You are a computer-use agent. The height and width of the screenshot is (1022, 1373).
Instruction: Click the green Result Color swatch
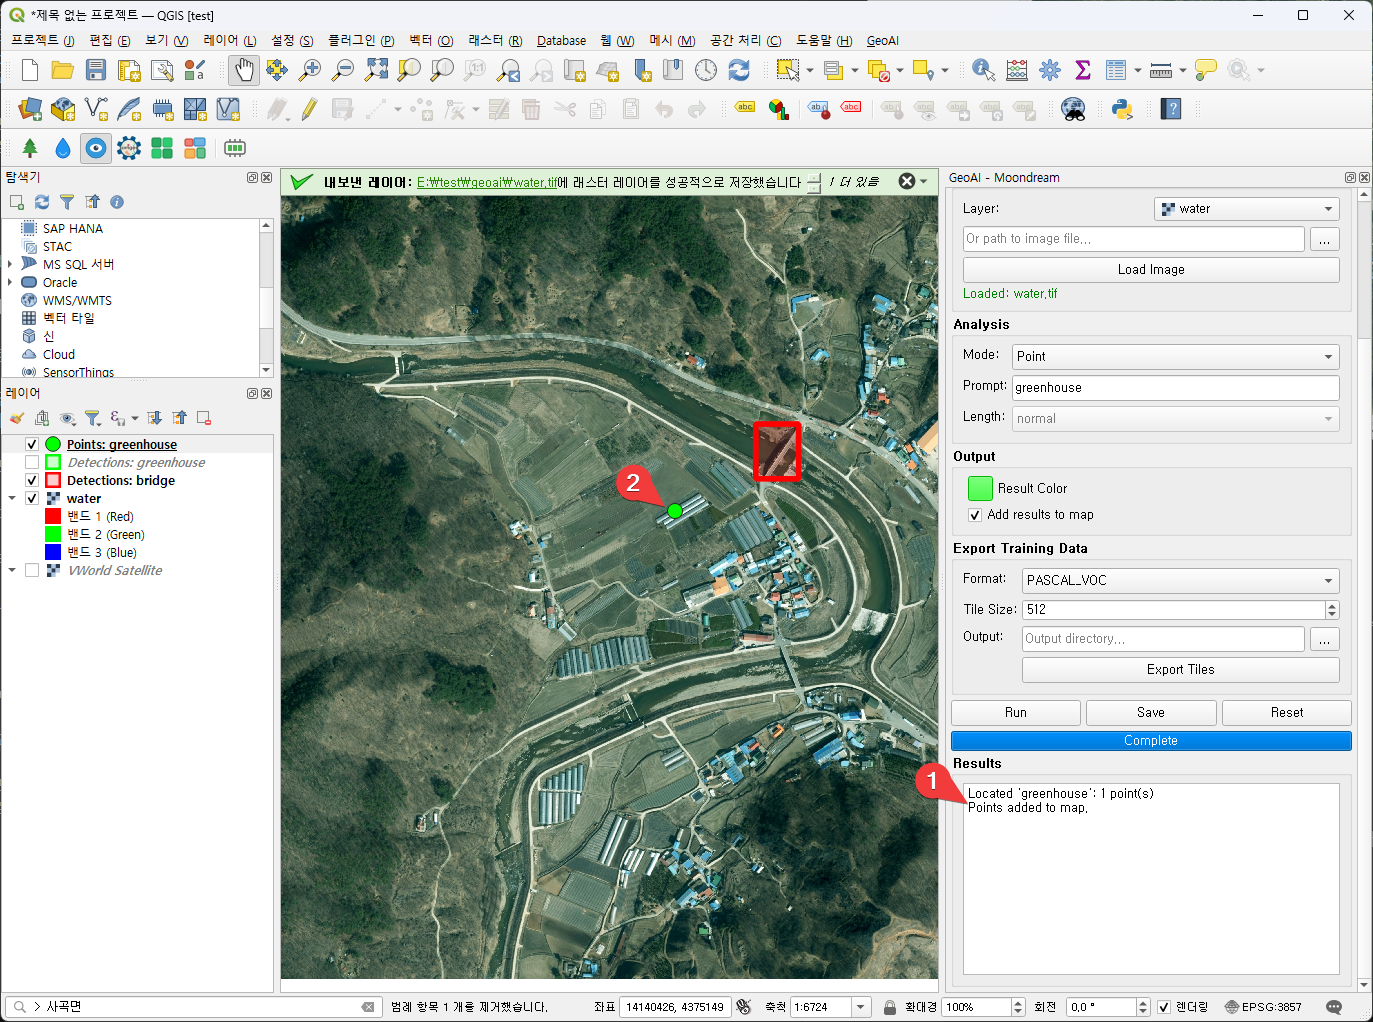(x=980, y=488)
